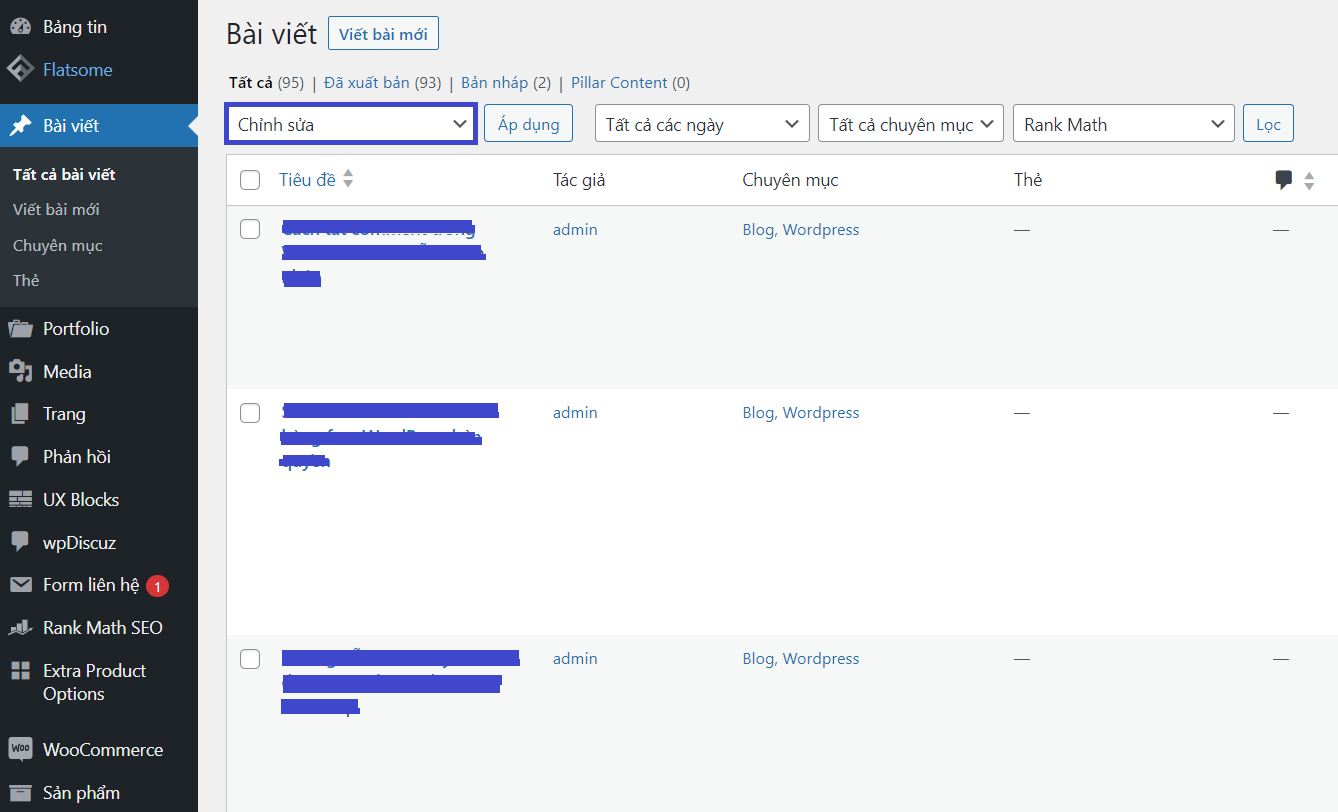This screenshot has width=1338, height=812.
Task: Select Tất cả bài viết submenu
Action: coord(64,174)
